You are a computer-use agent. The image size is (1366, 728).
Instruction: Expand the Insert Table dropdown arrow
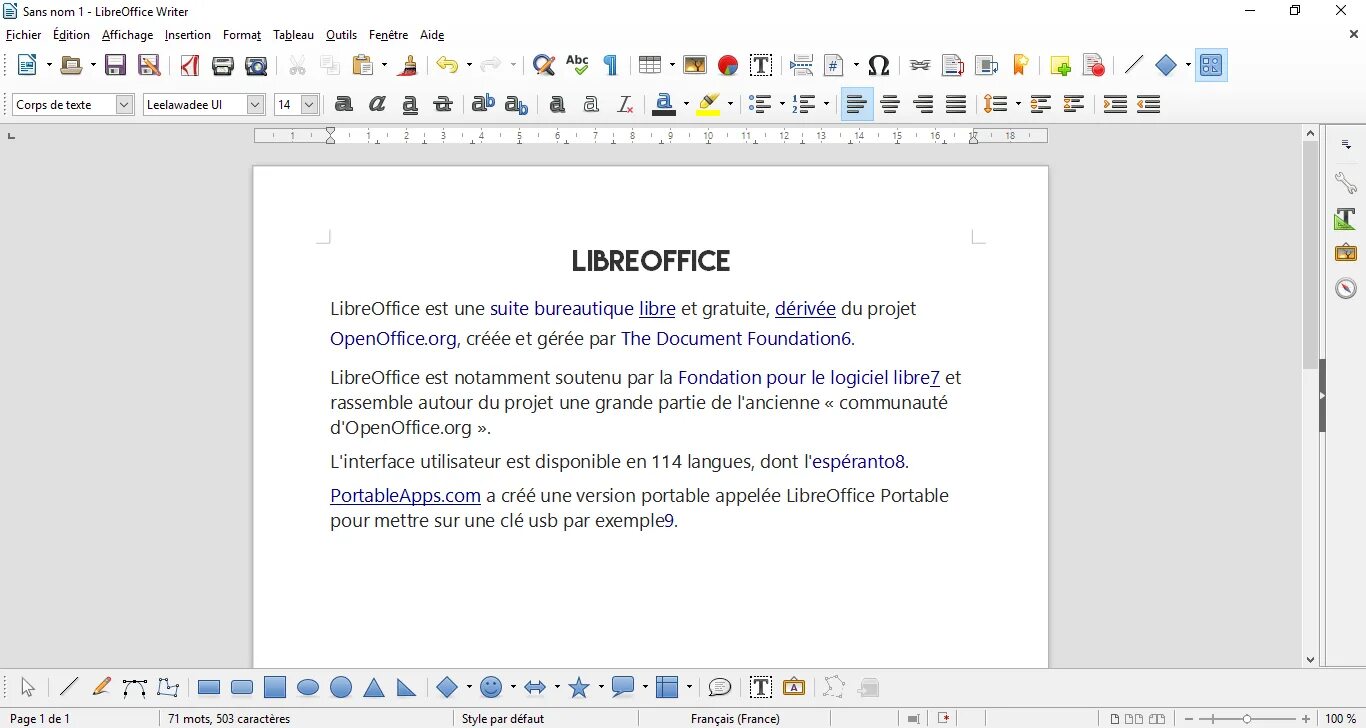(x=672, y=66)
